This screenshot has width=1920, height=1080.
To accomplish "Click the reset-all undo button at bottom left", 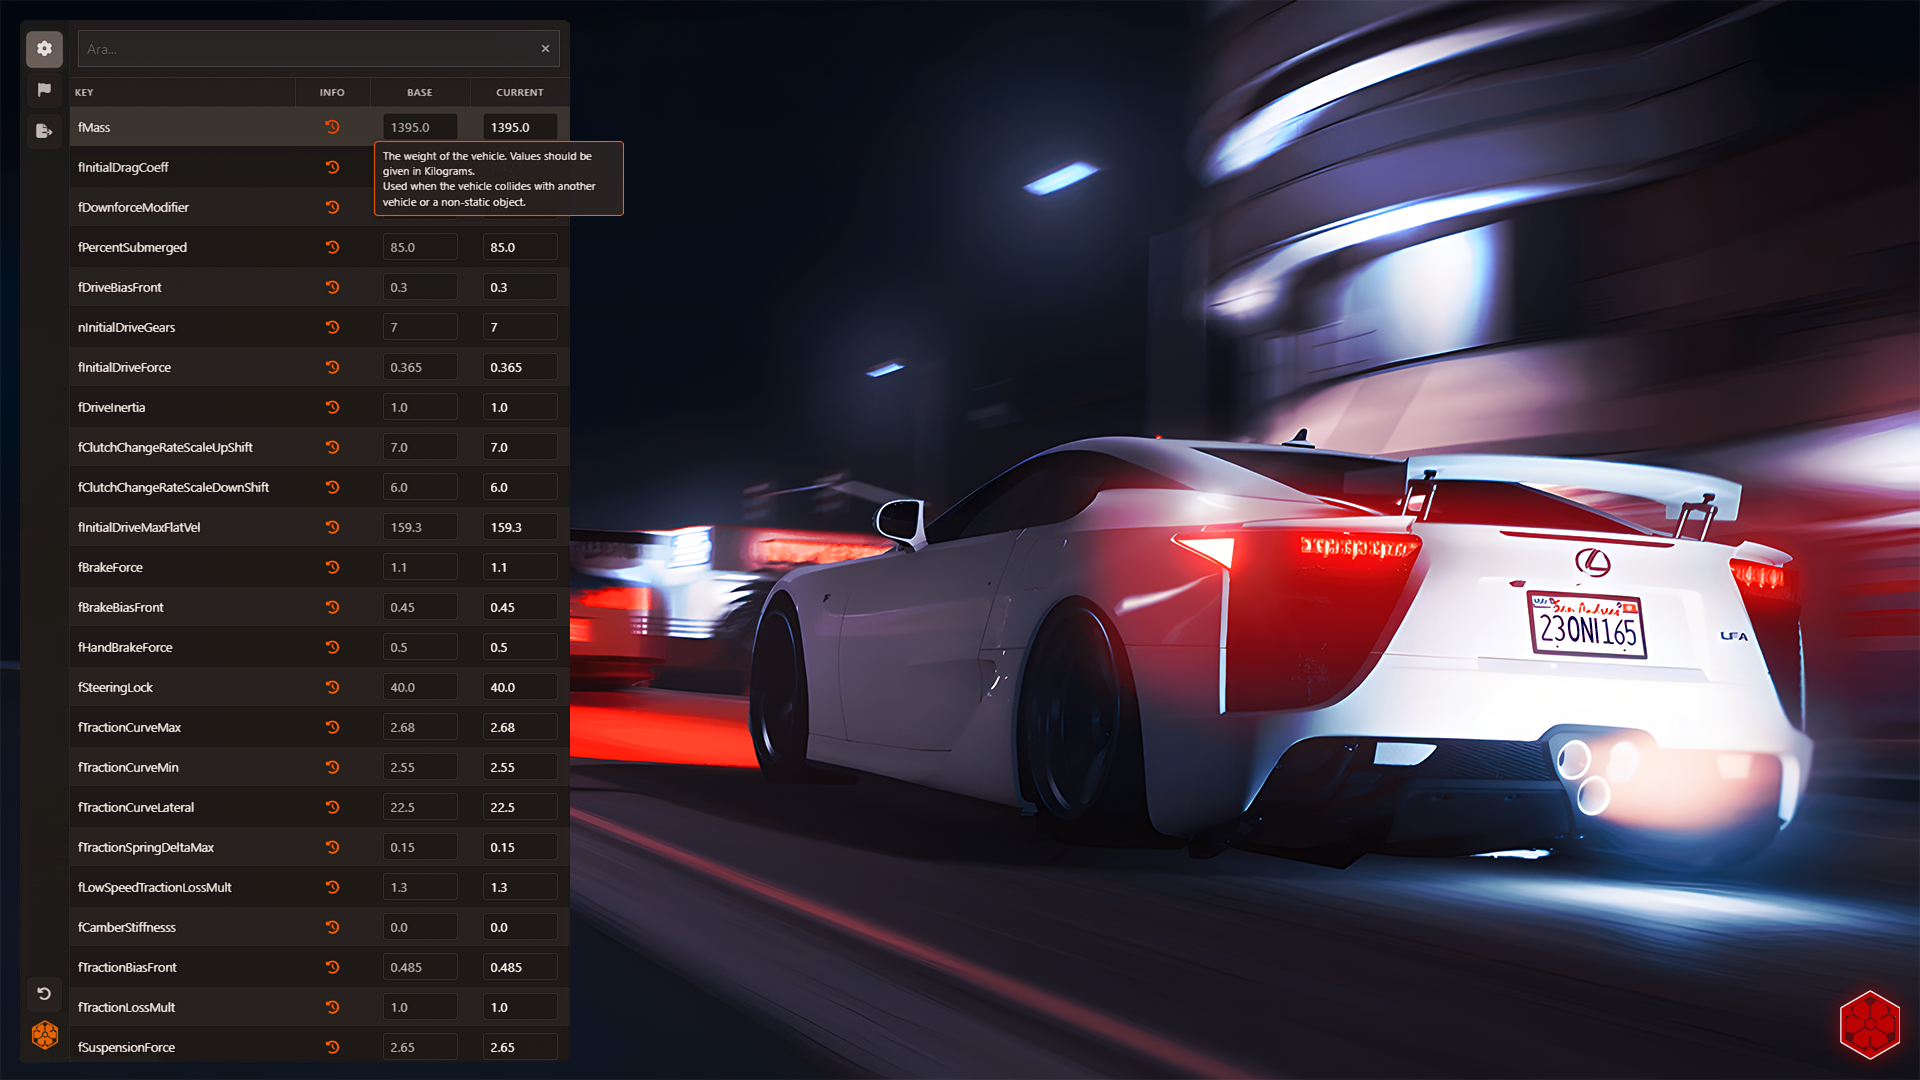I will [x=43, y=993].
